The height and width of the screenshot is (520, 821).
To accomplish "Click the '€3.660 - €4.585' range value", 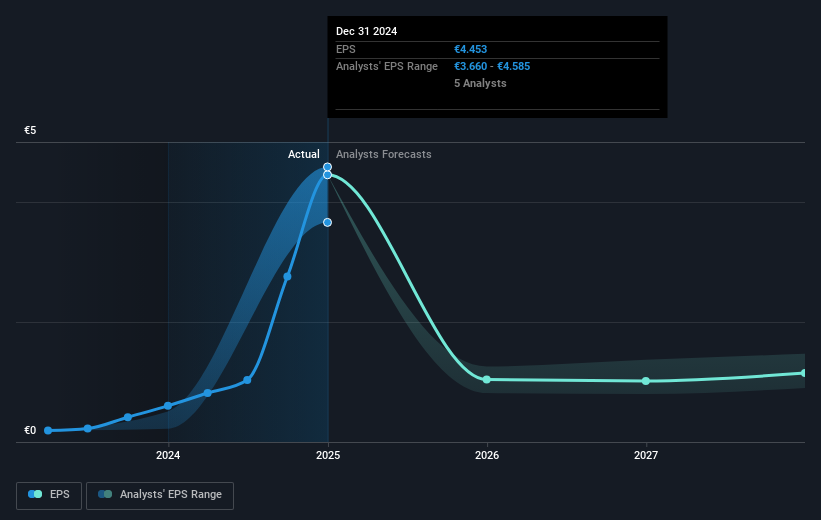I will [x=492, y=67].
